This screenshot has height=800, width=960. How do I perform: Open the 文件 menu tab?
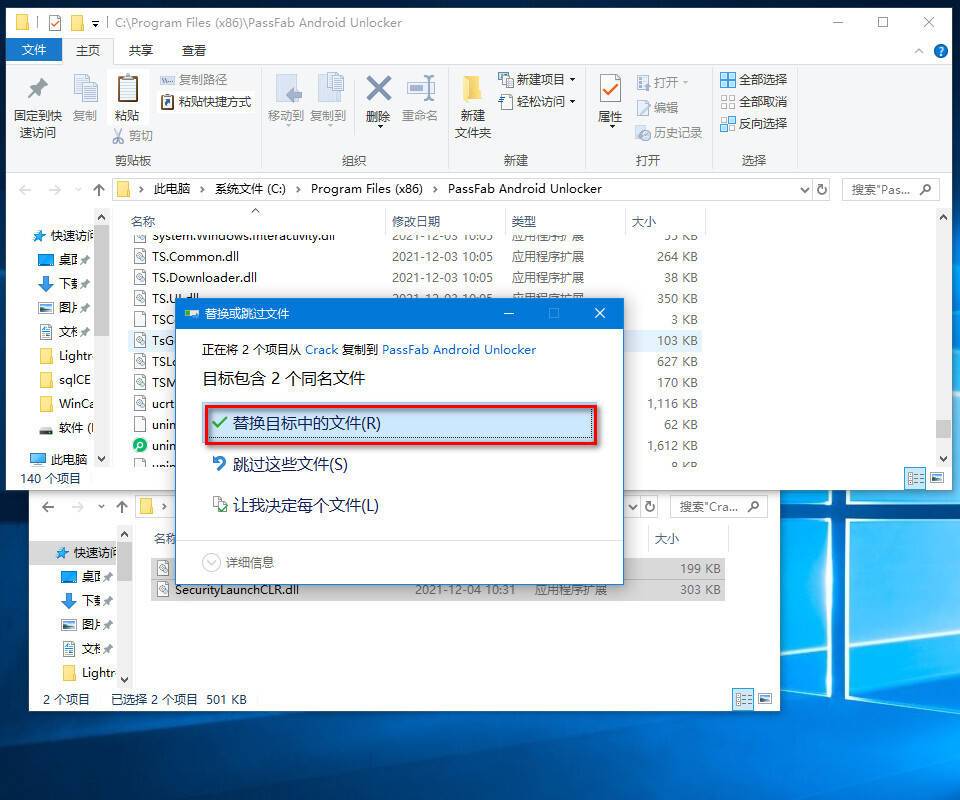tap(34, 50)
